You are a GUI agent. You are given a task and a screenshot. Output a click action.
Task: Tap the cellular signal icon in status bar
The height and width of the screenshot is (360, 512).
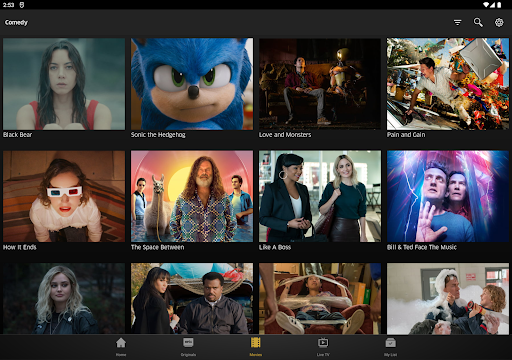492,5
